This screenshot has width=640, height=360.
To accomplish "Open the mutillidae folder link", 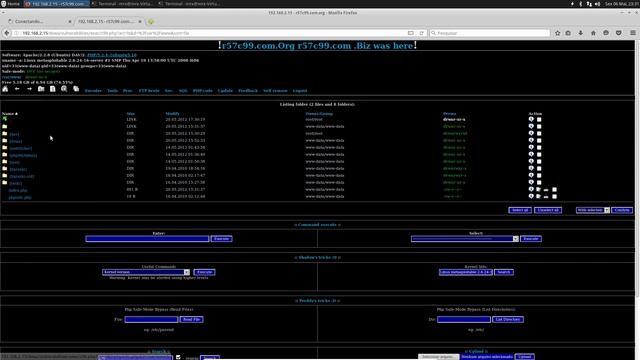I will click(21, 148).
